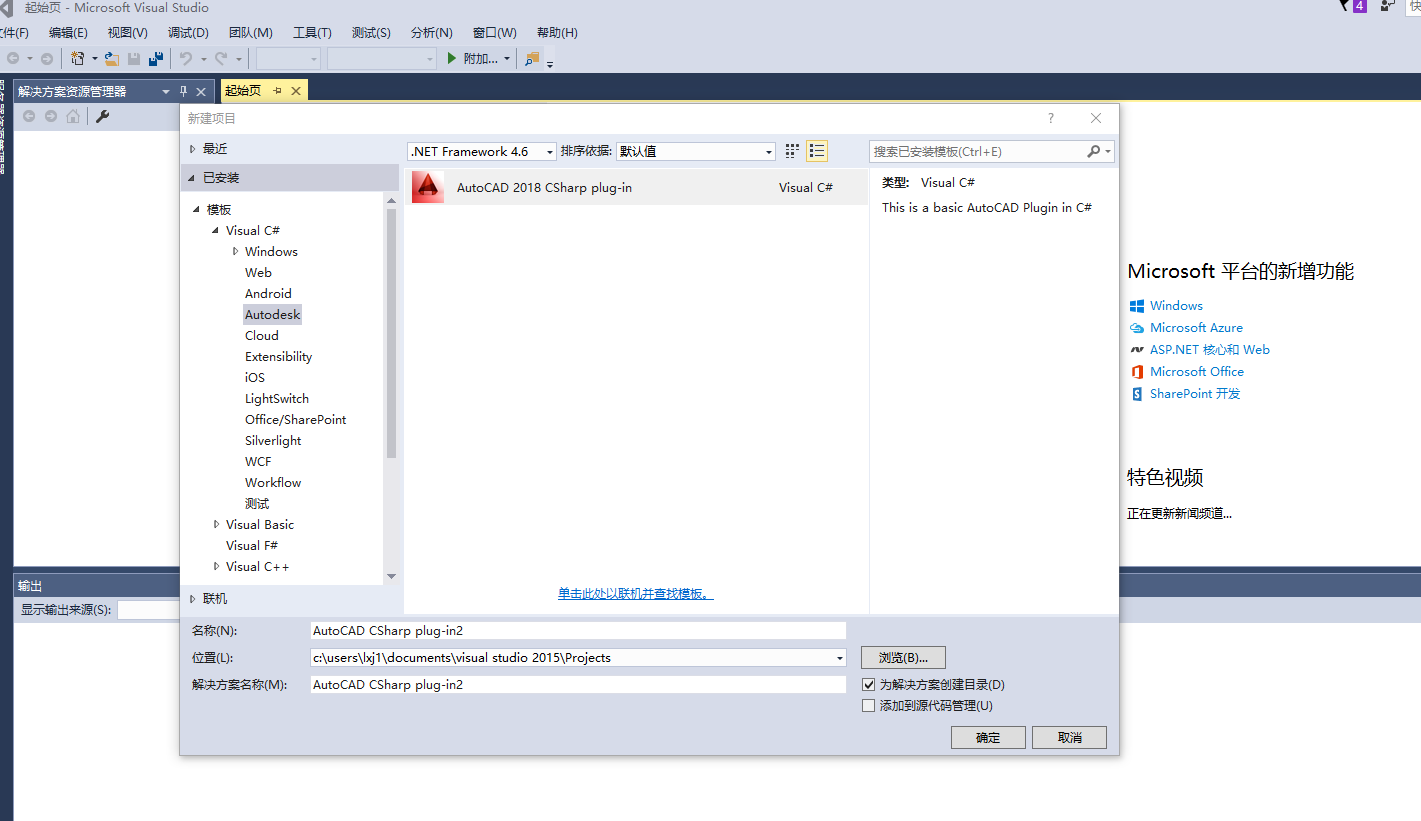1421x821 pixels.
Task: Expand the 联机 online section
Action: (193, 599)
